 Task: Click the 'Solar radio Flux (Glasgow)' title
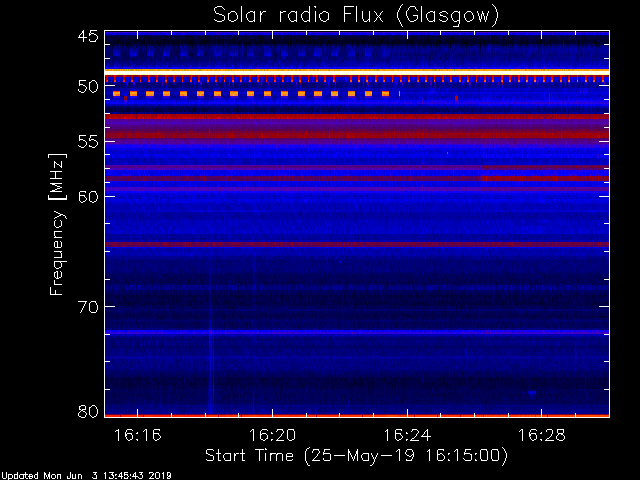pos(356,16)
